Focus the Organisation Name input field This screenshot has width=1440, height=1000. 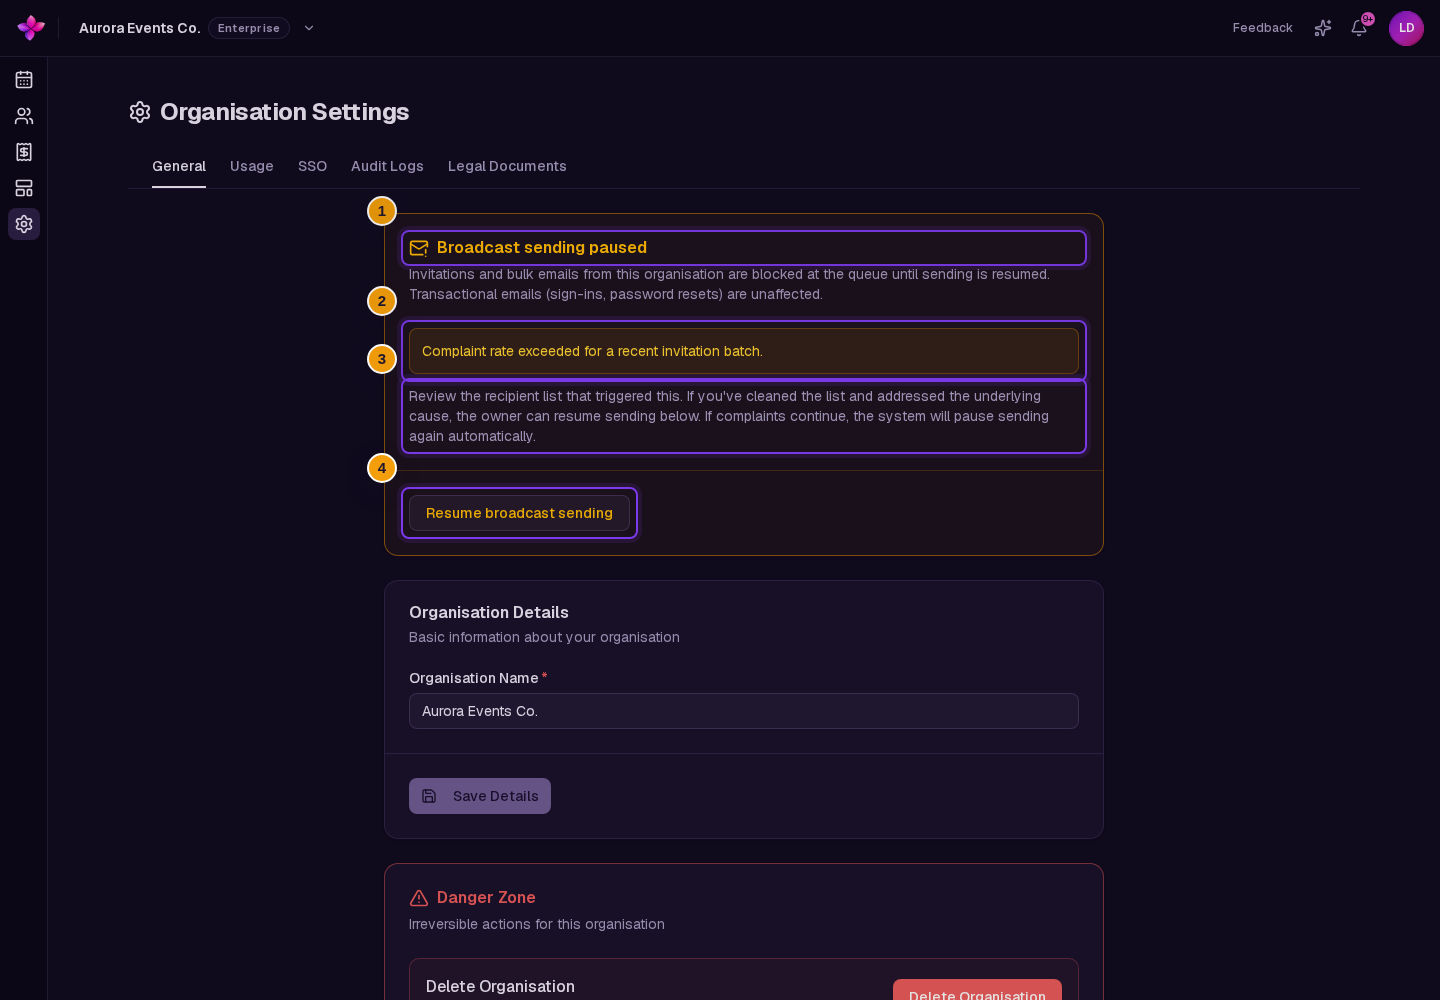[744, 711]
